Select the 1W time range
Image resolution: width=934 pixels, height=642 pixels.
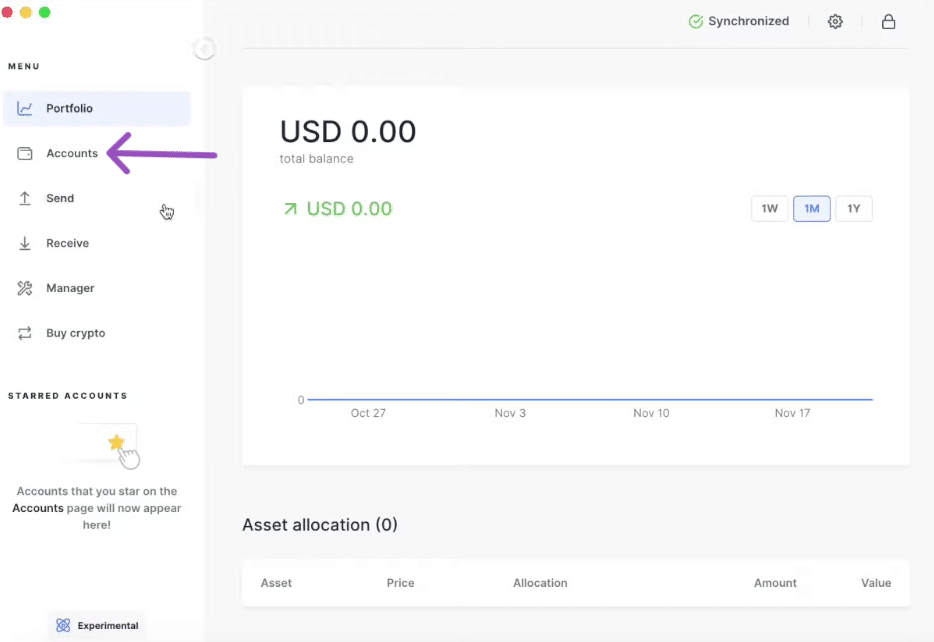point(769,209)
